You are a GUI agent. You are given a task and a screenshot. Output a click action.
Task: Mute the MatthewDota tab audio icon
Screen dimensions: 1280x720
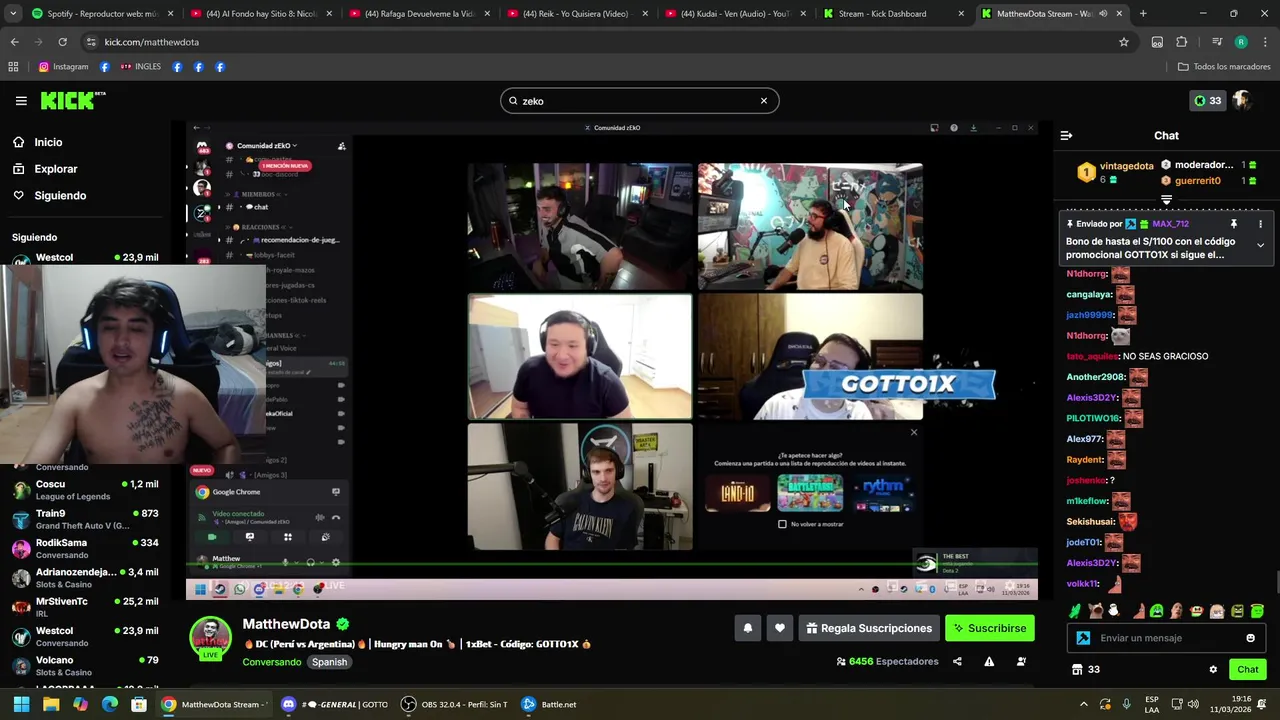tap(1103, 14)
